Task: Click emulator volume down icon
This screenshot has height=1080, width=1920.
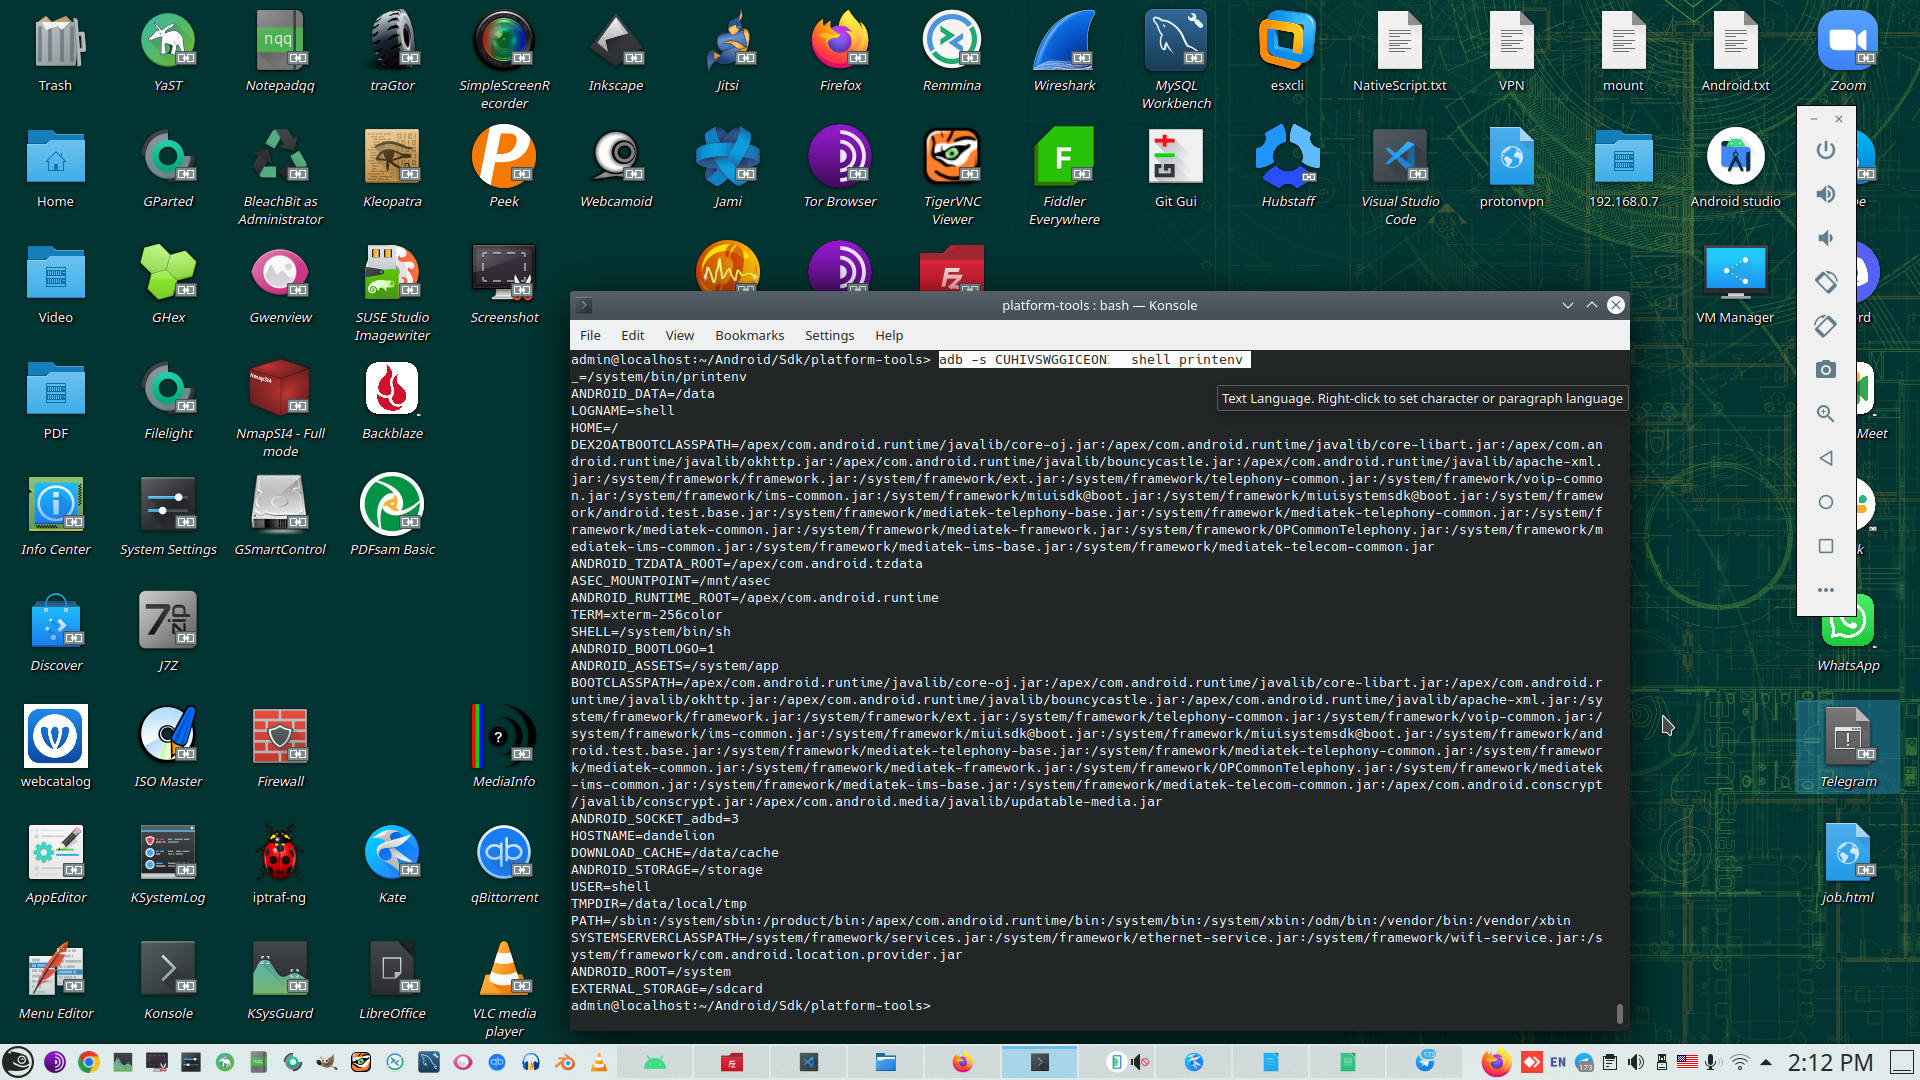Action: tap(1825, 238)
